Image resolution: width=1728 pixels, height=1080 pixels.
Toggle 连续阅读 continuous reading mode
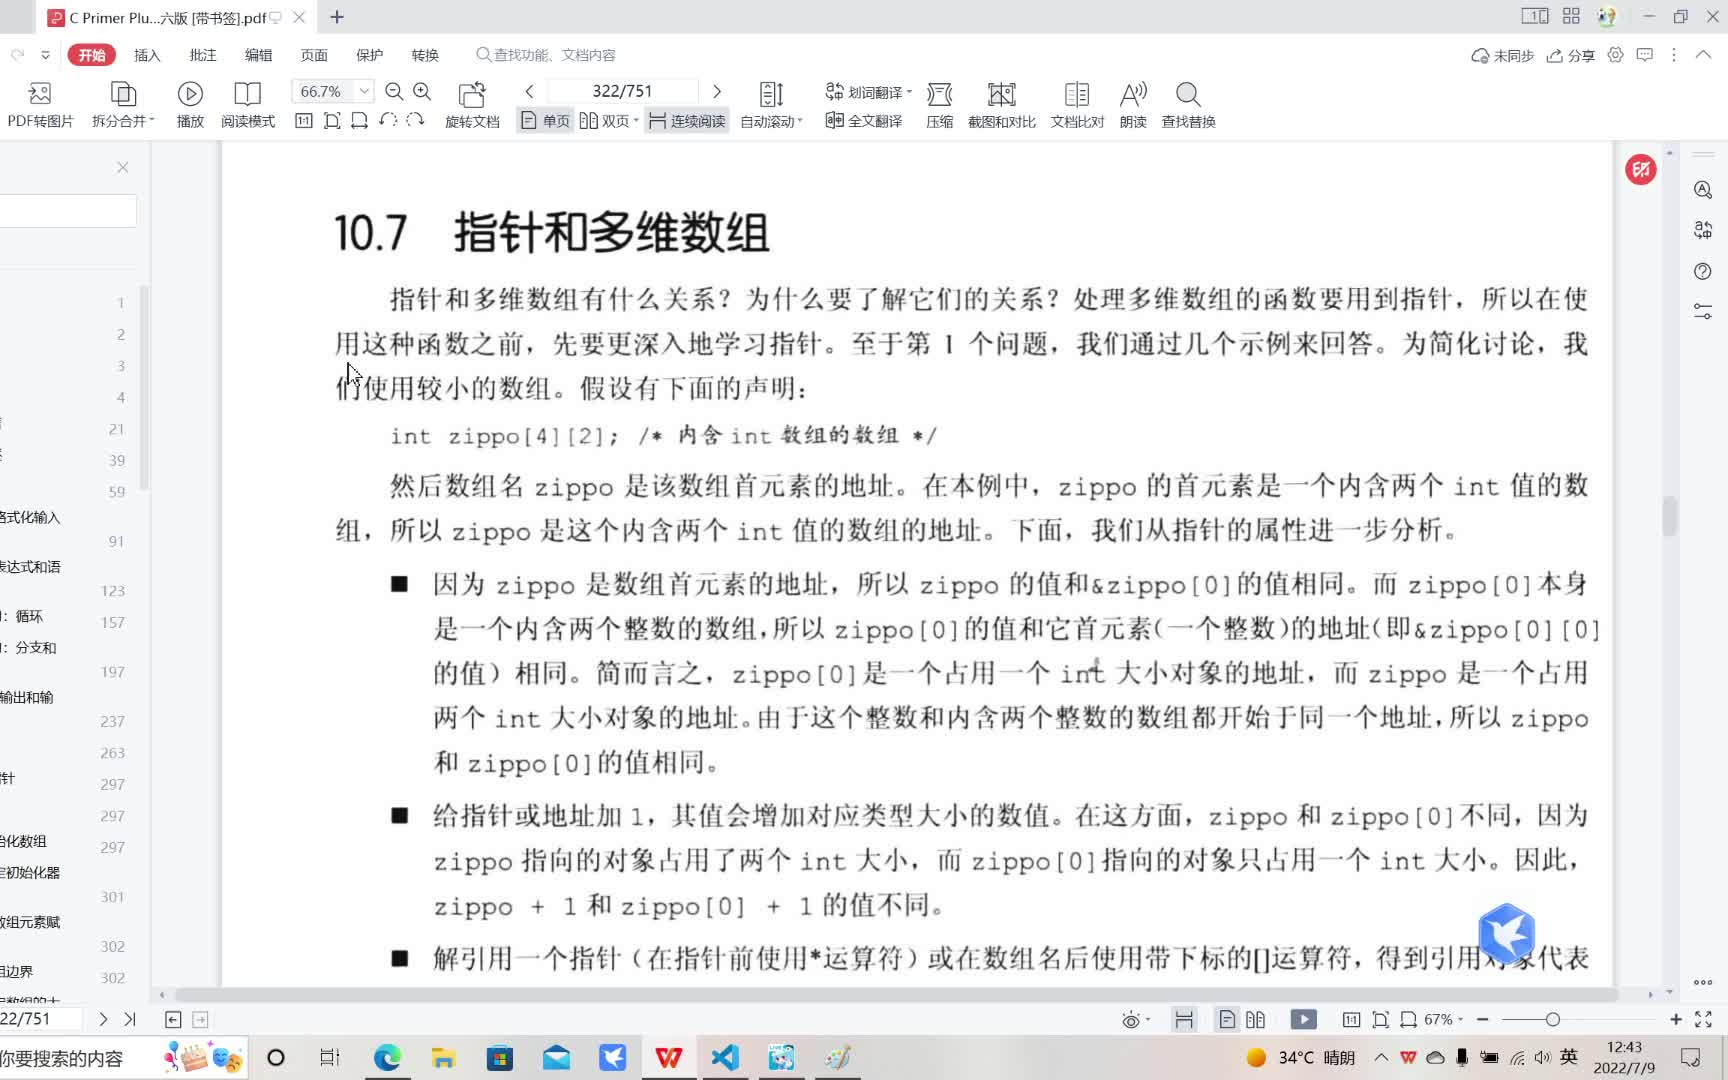pyautogui.click(x=685, y=120)
